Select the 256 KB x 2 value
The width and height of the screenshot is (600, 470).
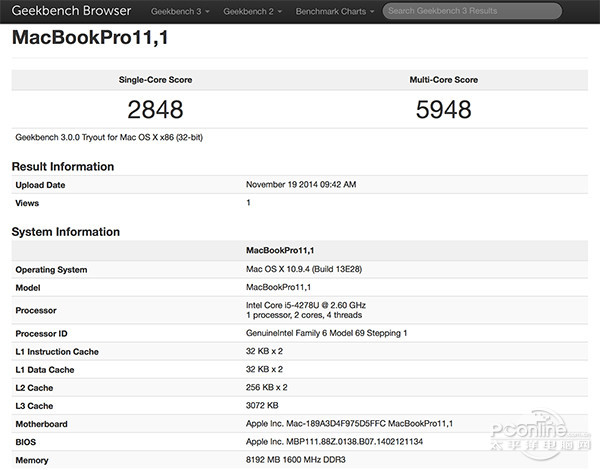coord(267,387)
